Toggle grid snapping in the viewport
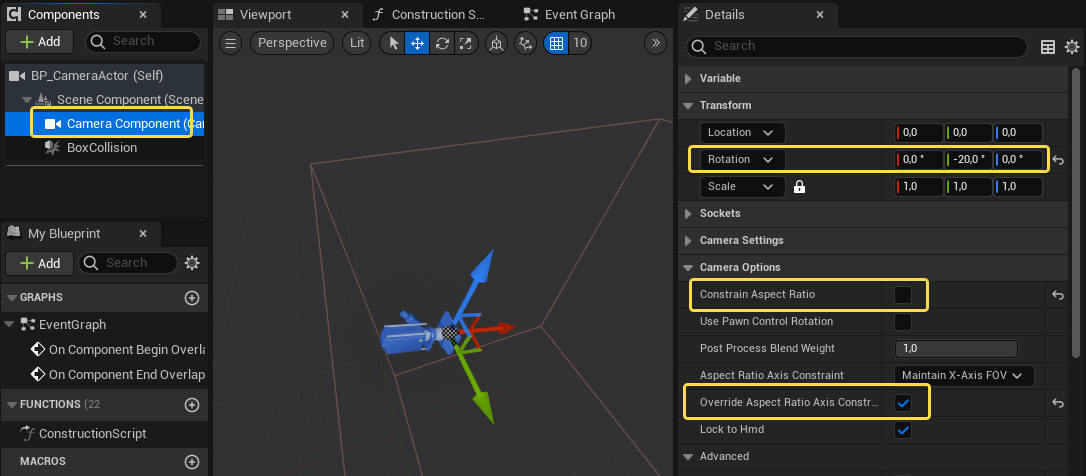Image resolution: width=1086 pixels, height=476 pixels. pos(556,43)
